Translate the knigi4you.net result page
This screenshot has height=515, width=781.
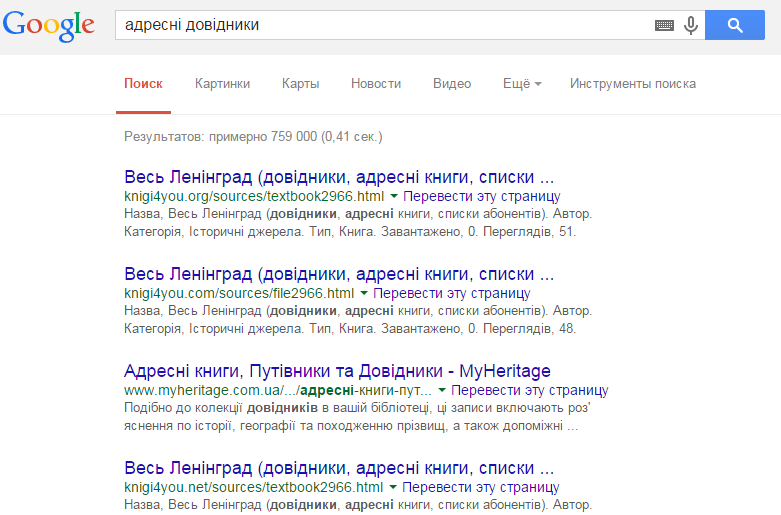point(481,487)
